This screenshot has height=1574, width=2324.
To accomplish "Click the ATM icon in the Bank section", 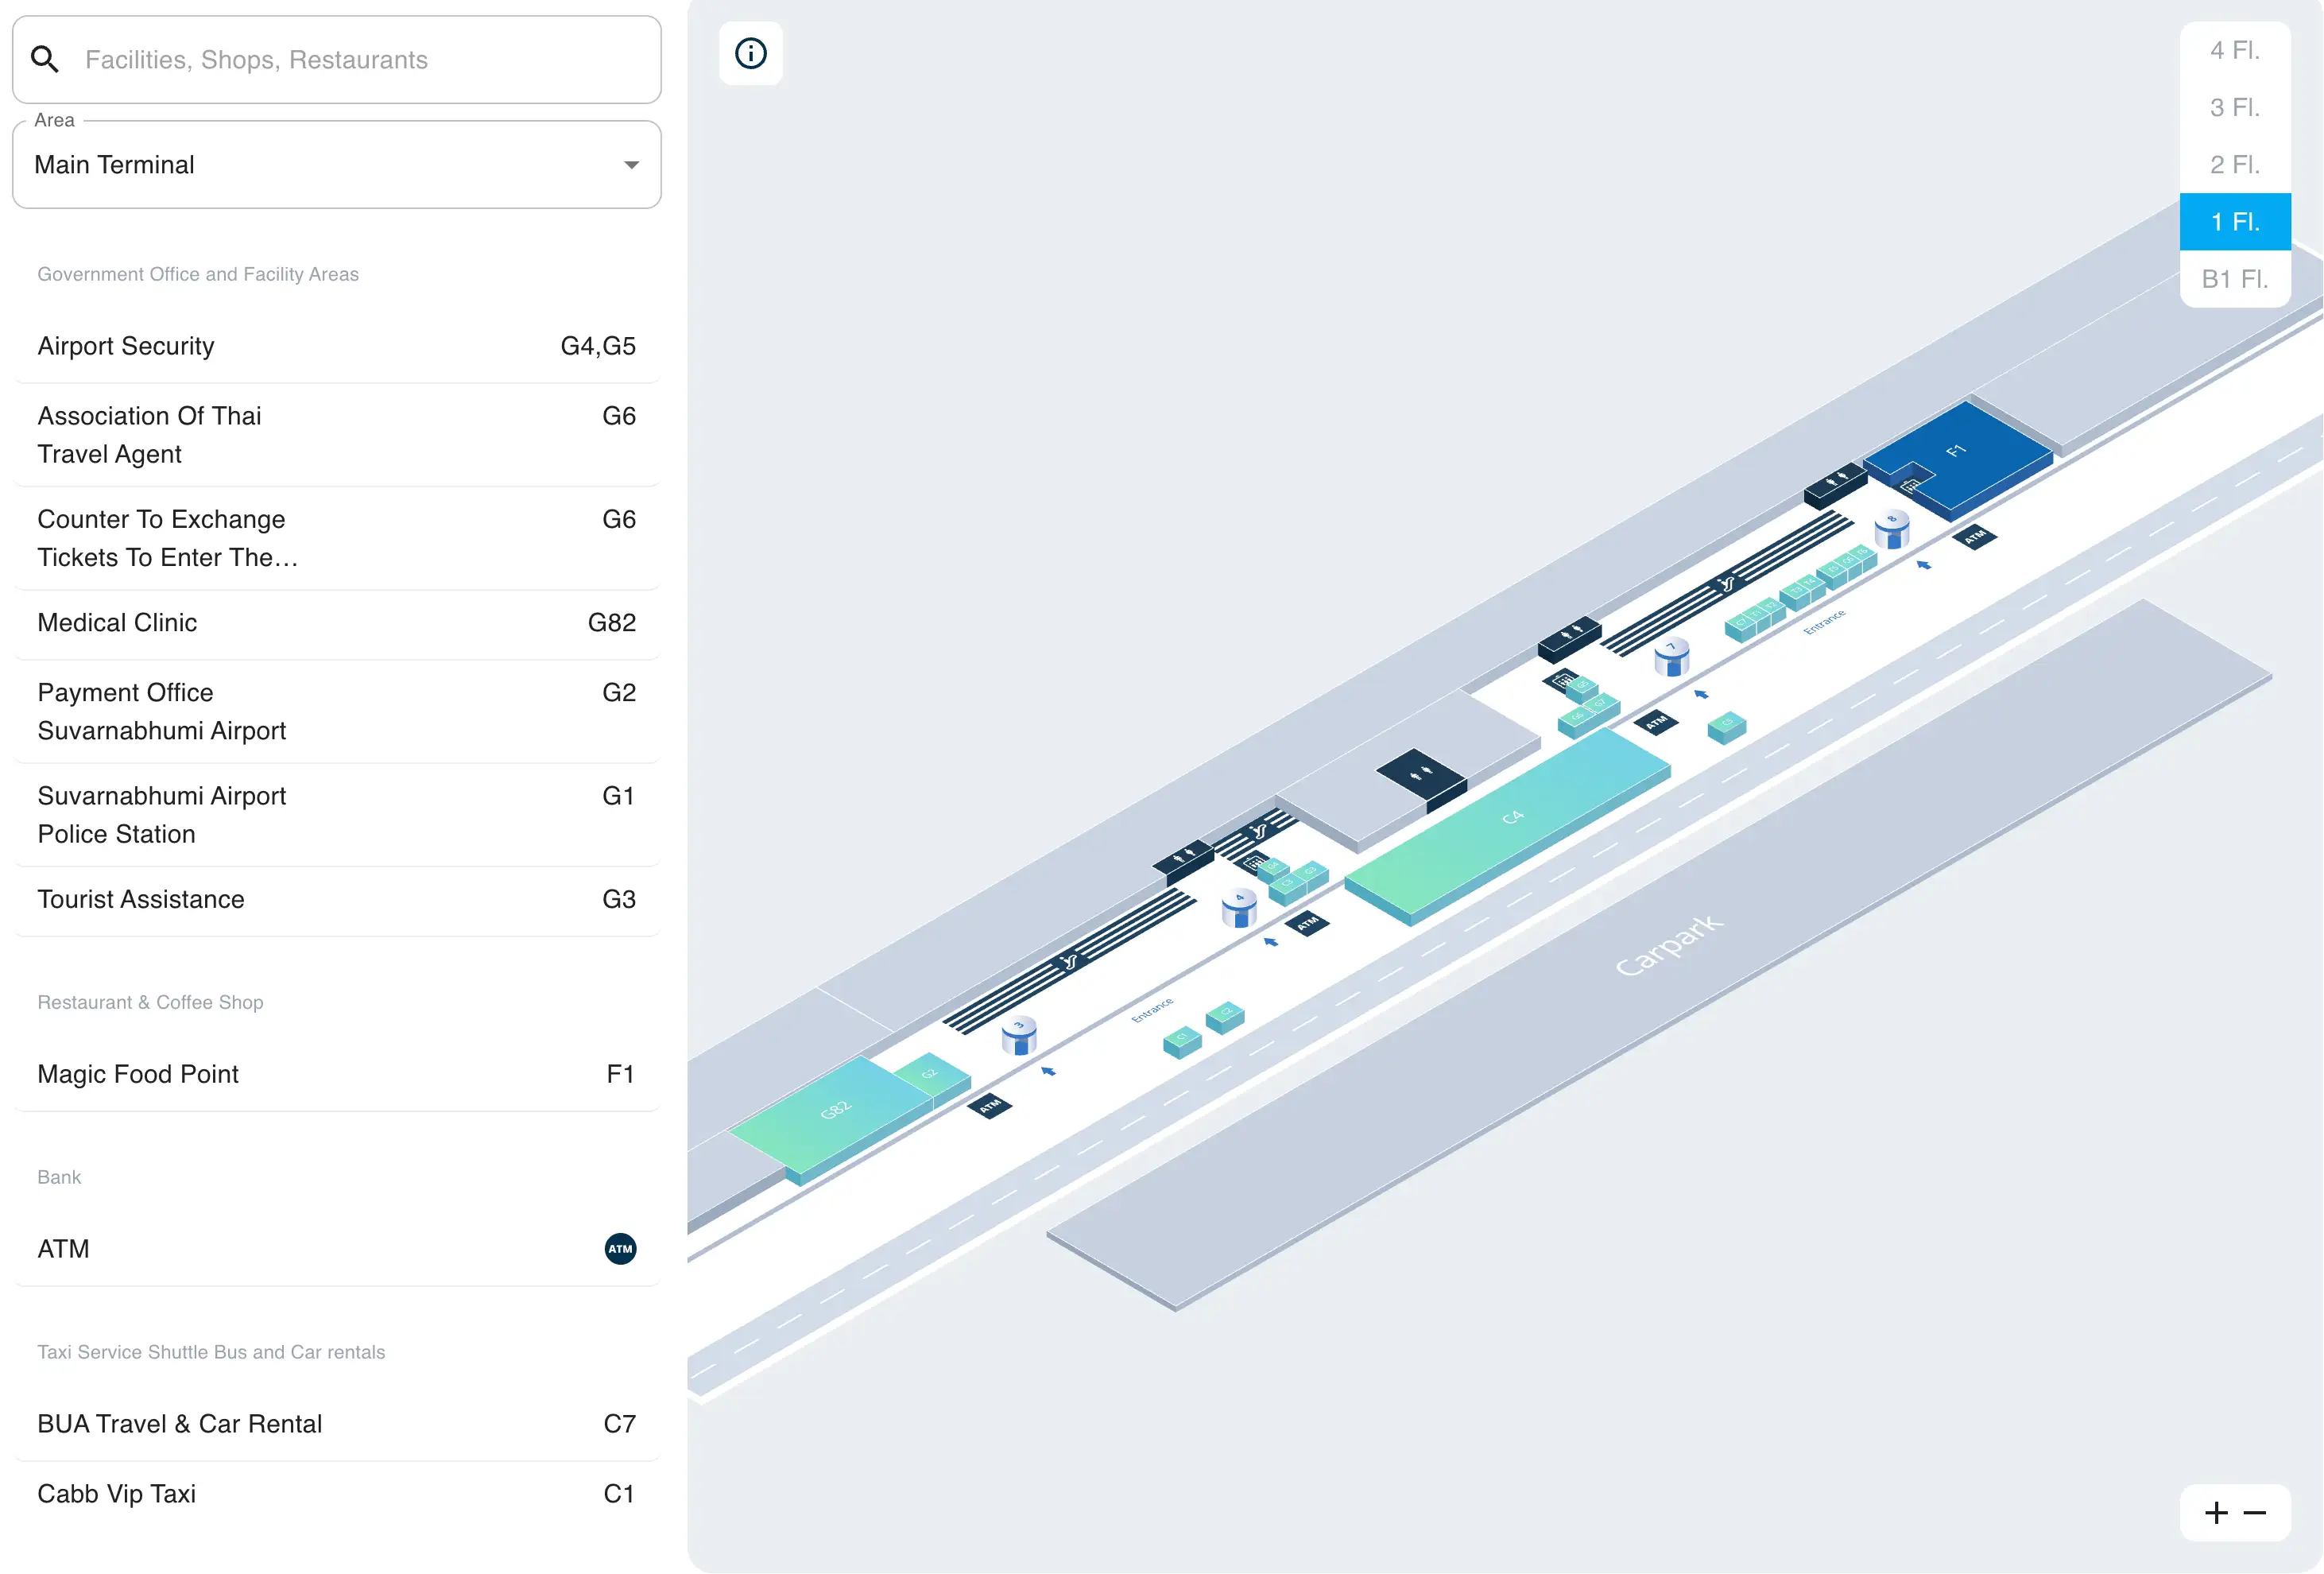I will 620,1248.
